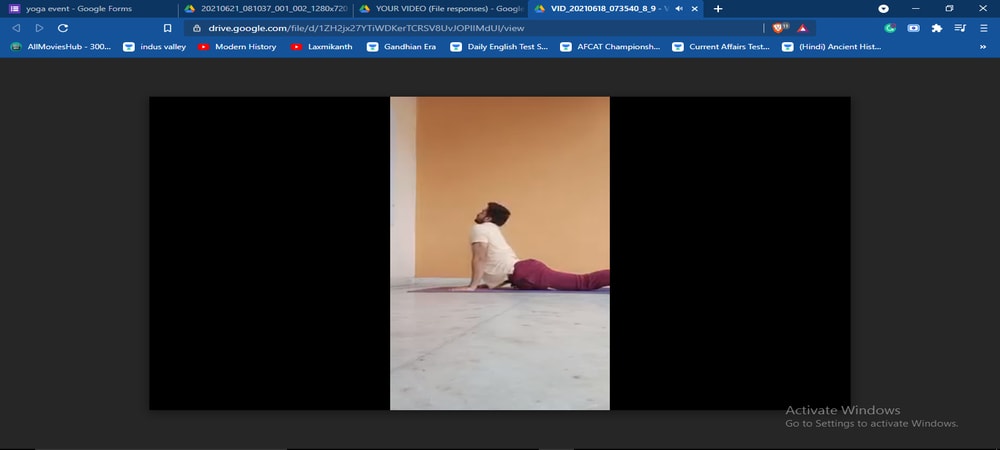
Task: Open a new browser tab
Action: pyautogui.click(x=718, y=9)
